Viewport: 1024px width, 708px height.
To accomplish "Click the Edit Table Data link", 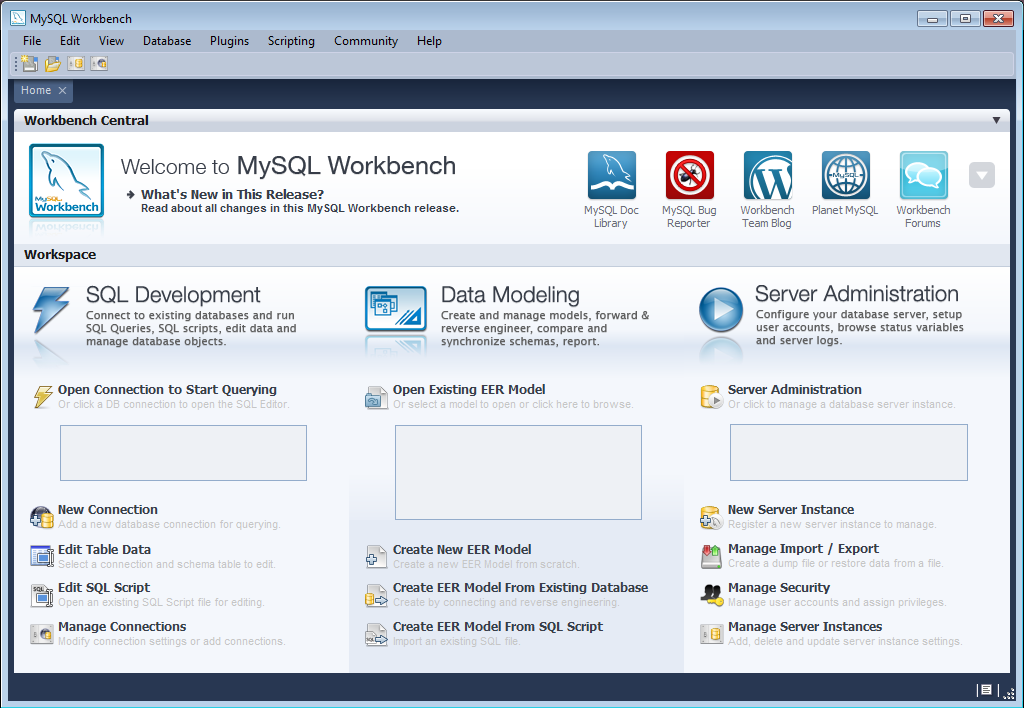I will [x=104, y=549].
